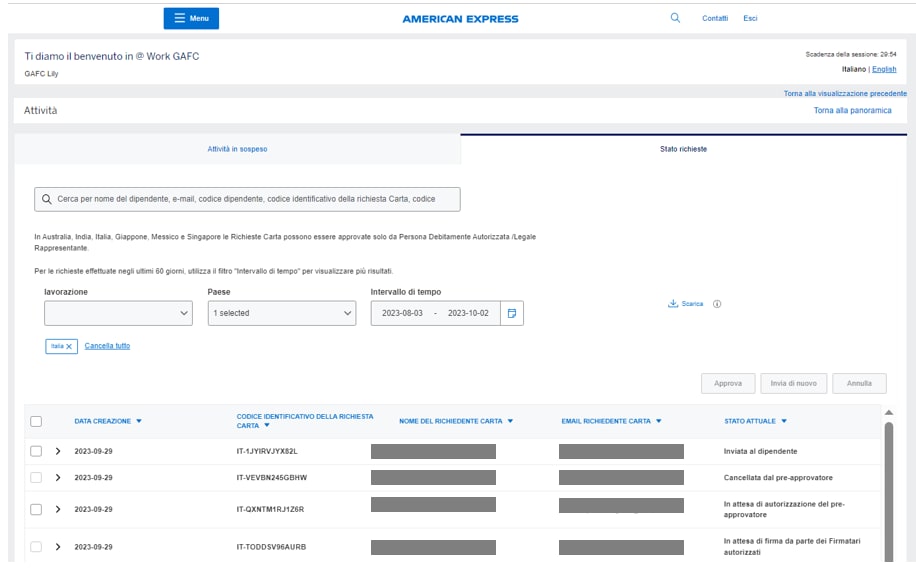Click the Cancella tutto link

[107, 346]
